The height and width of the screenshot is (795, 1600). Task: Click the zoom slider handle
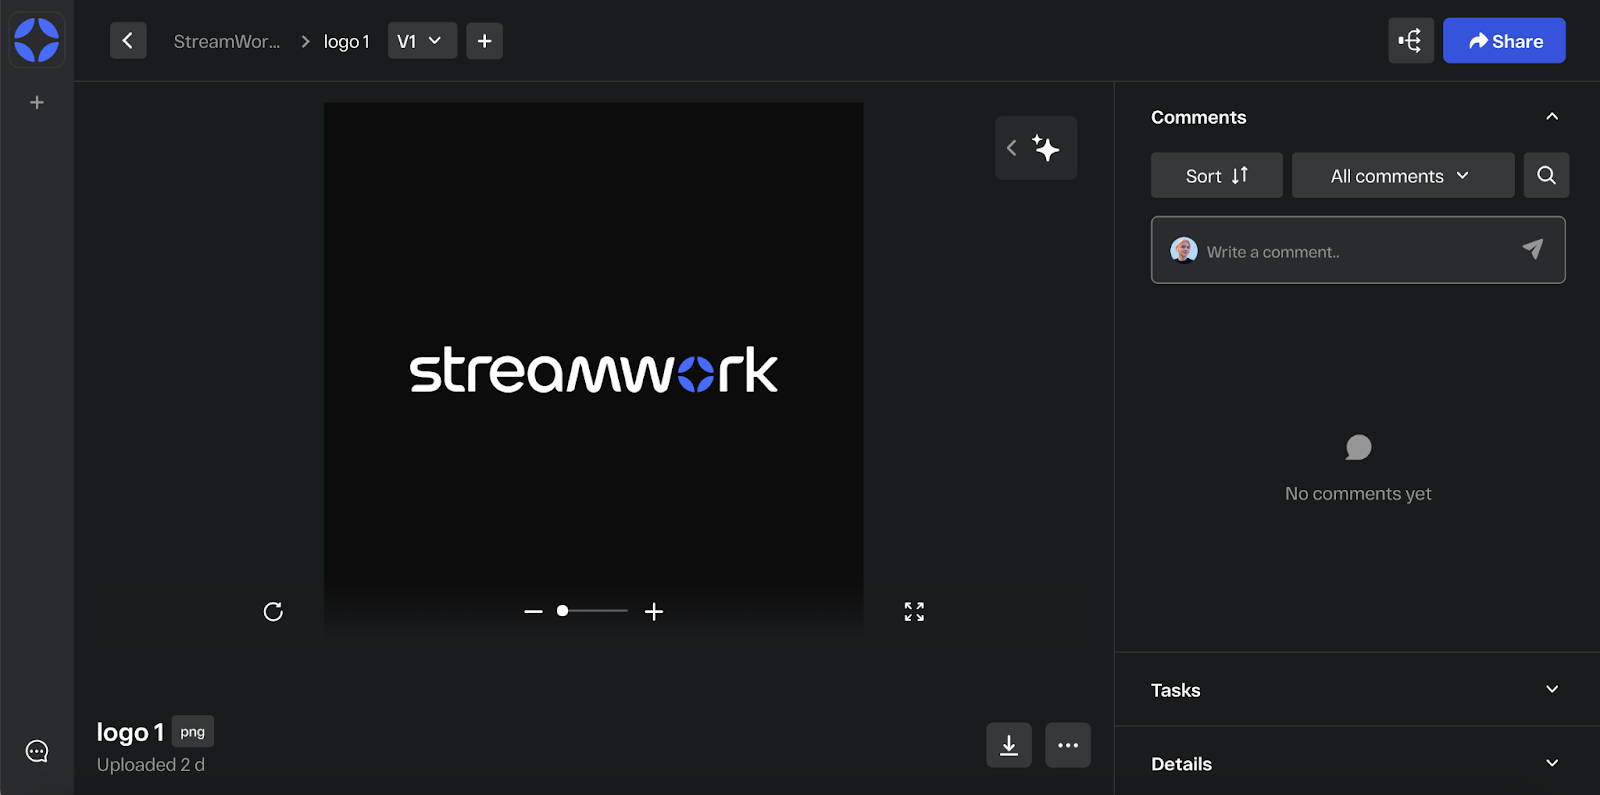(563, 611)
